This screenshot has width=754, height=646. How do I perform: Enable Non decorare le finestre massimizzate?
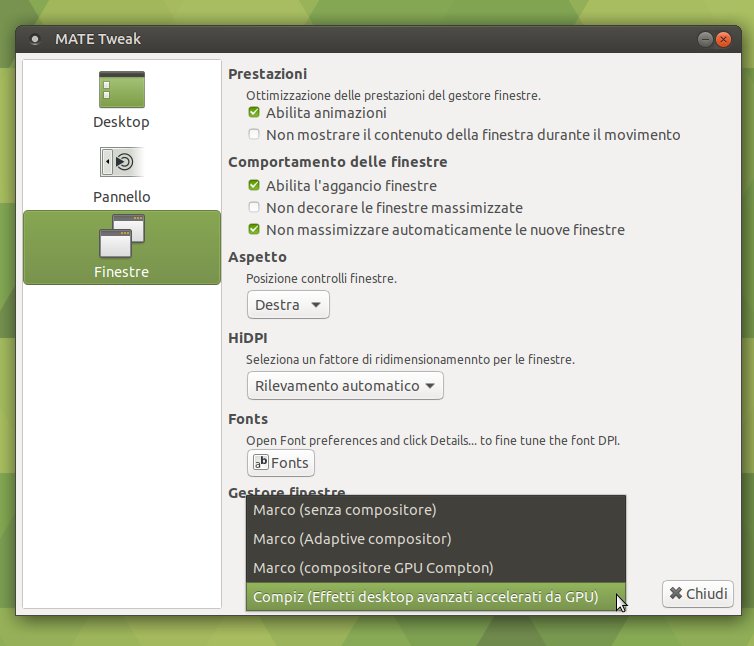click(x=254, y=207)
